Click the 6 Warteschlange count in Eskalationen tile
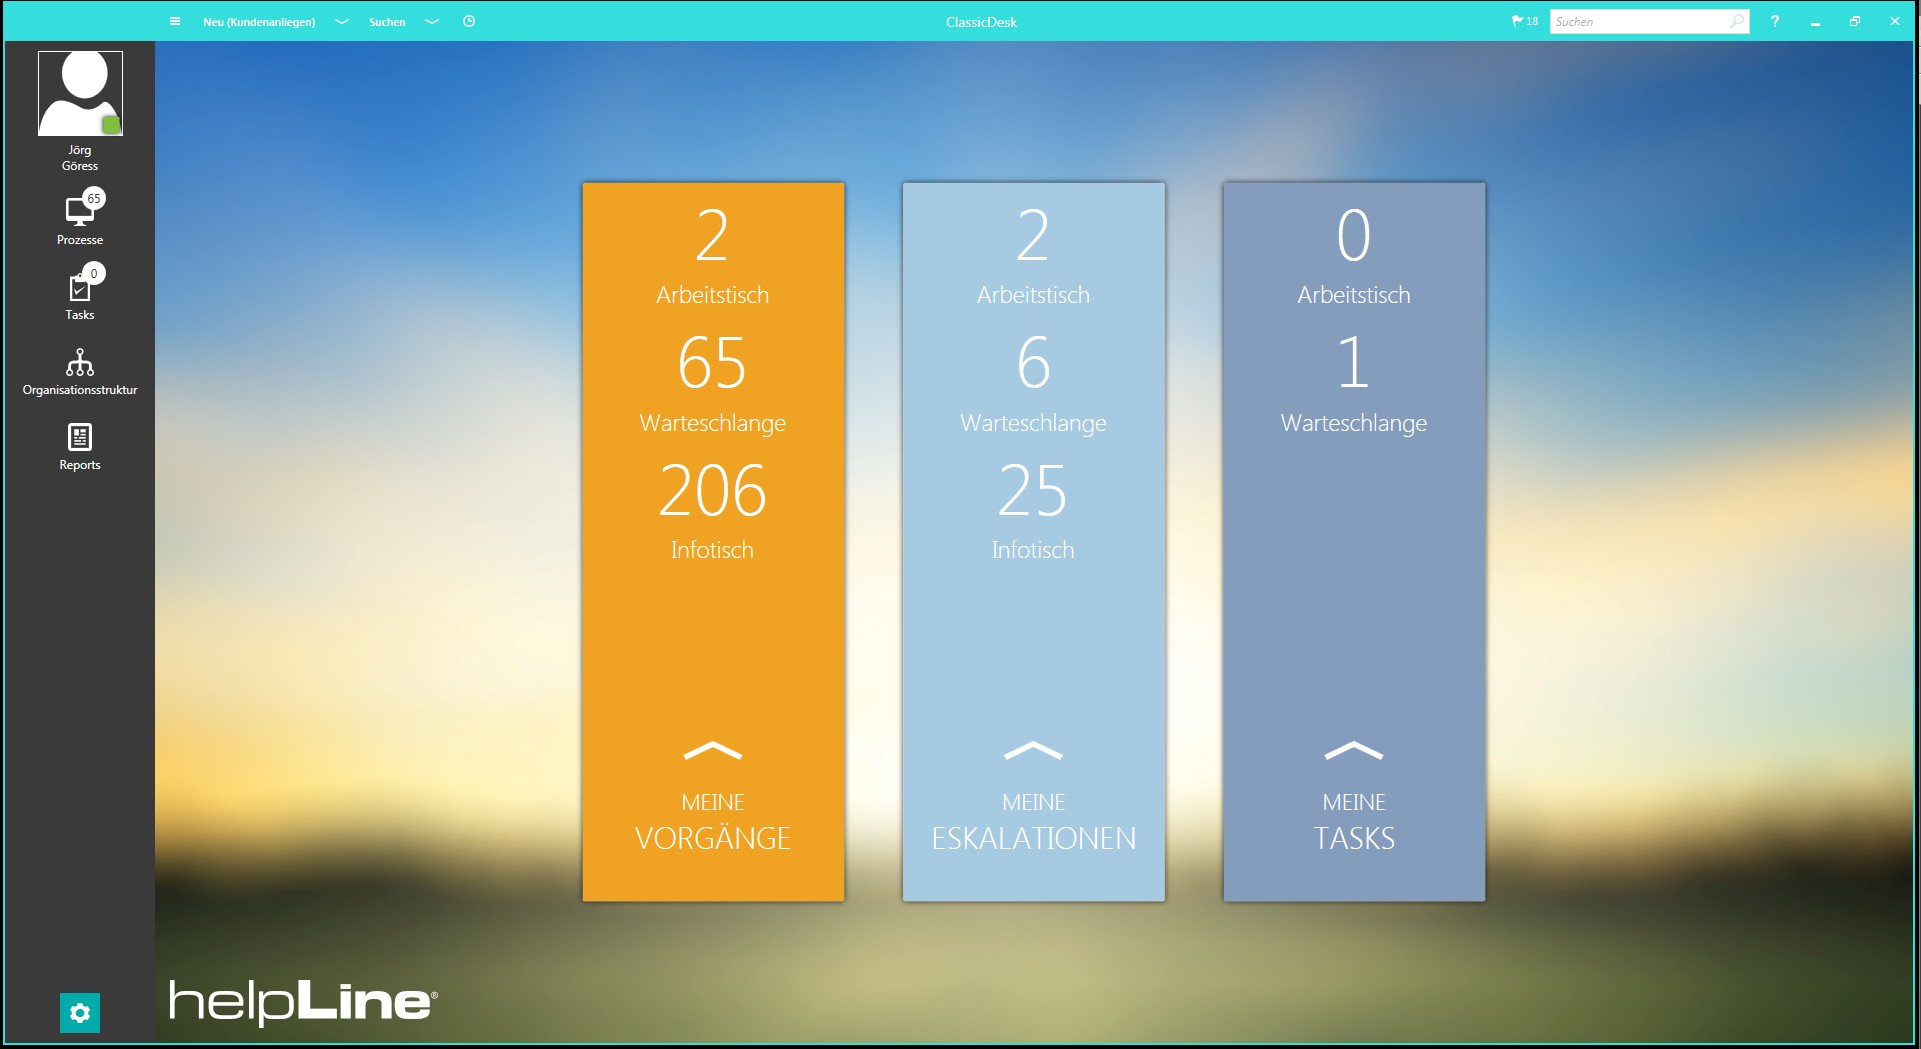Viewport: 1921px width, 1049px height. pos(1034,383)
